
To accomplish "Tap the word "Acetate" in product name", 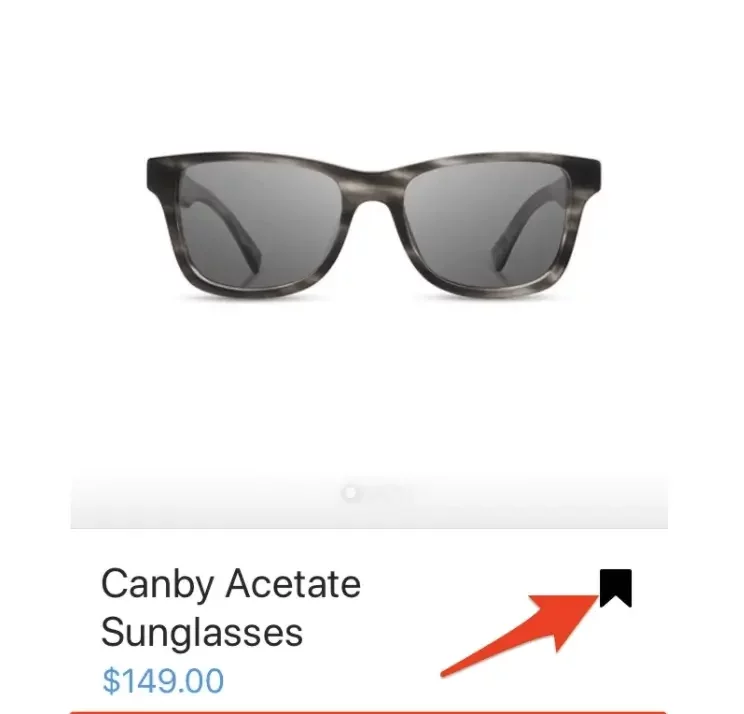I will [293, 584].
